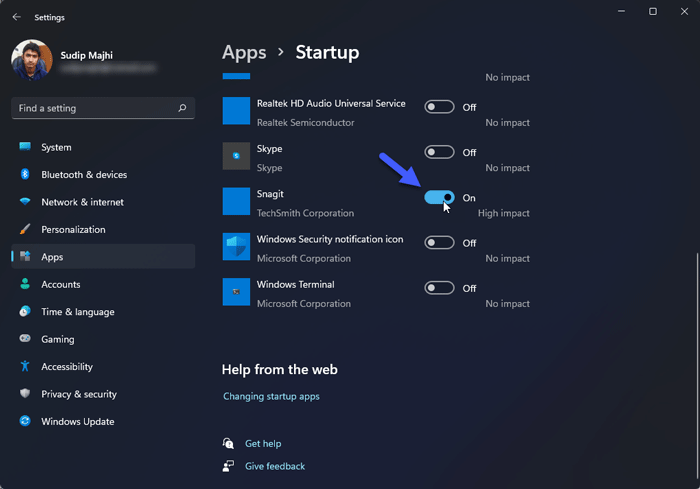The width and height of the screenshot is (700, 489).
Task: Close the Settings window
Action: (684, 11)
